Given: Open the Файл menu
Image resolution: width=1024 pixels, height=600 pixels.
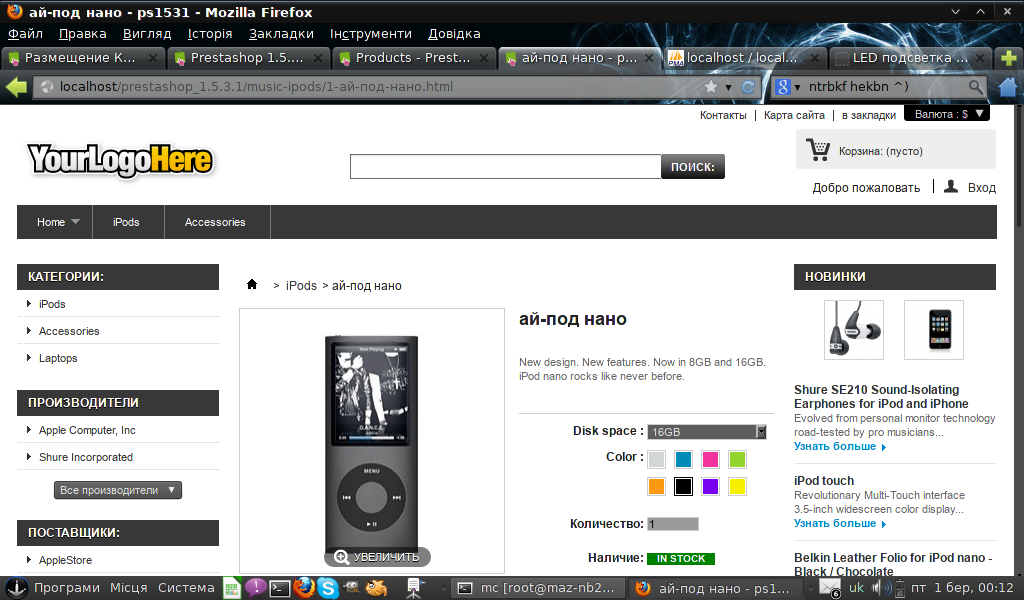Looking at the screenshot, I should pos(25,33).
